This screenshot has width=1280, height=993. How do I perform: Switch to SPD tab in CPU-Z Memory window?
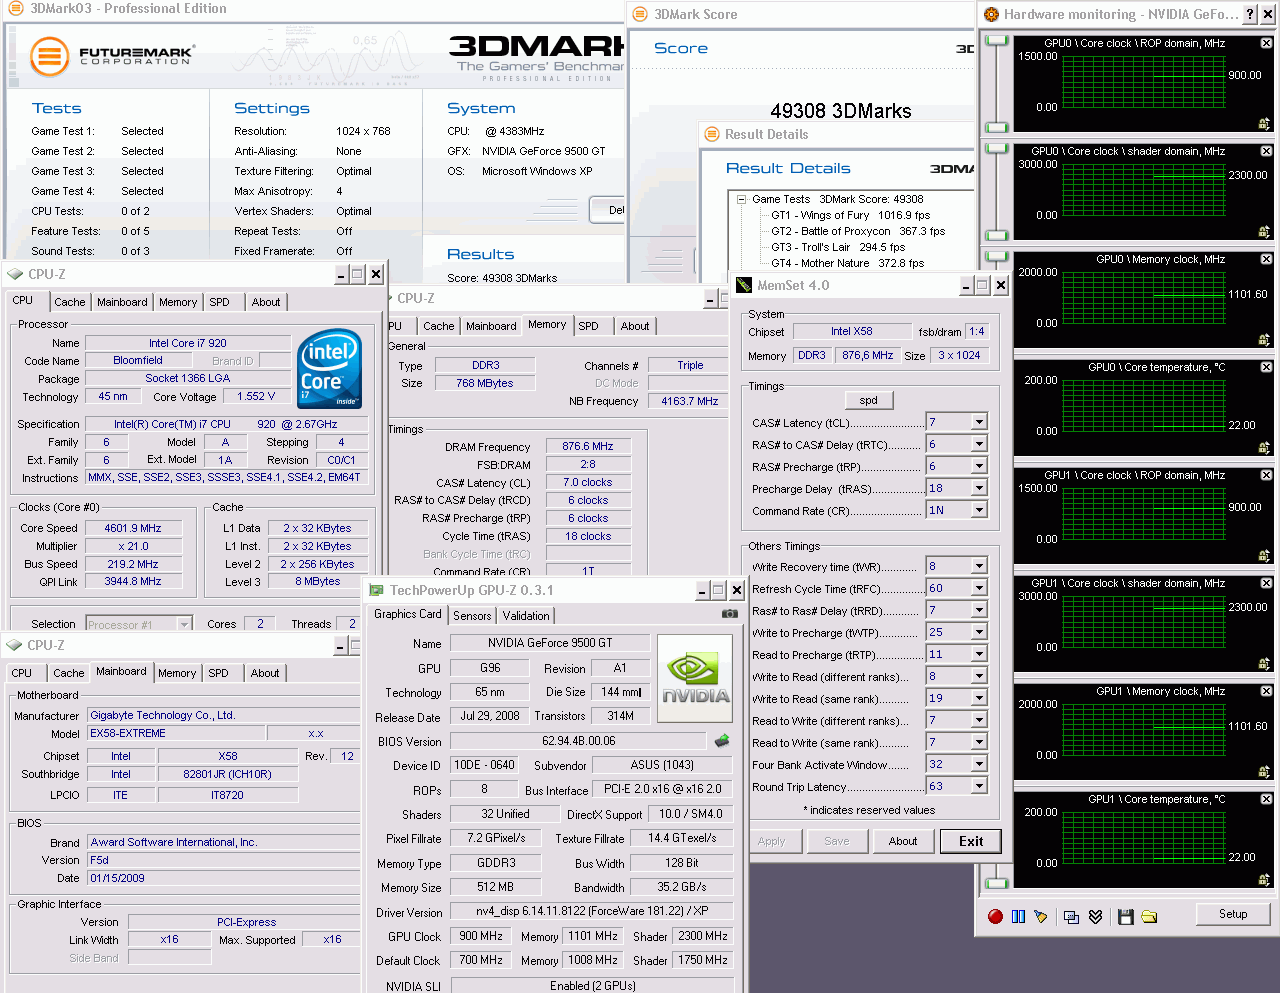pyautogui.click(x=588, y=326)
